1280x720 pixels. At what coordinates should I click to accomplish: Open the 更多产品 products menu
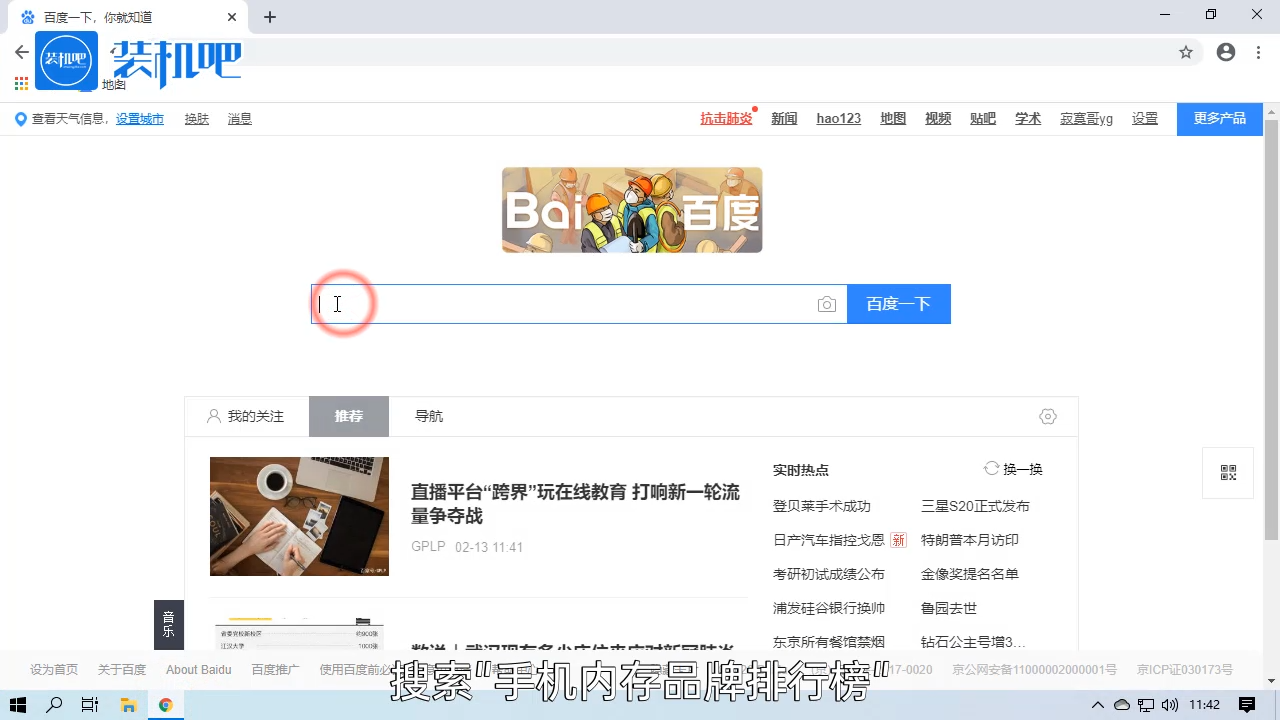(1219, 118)
